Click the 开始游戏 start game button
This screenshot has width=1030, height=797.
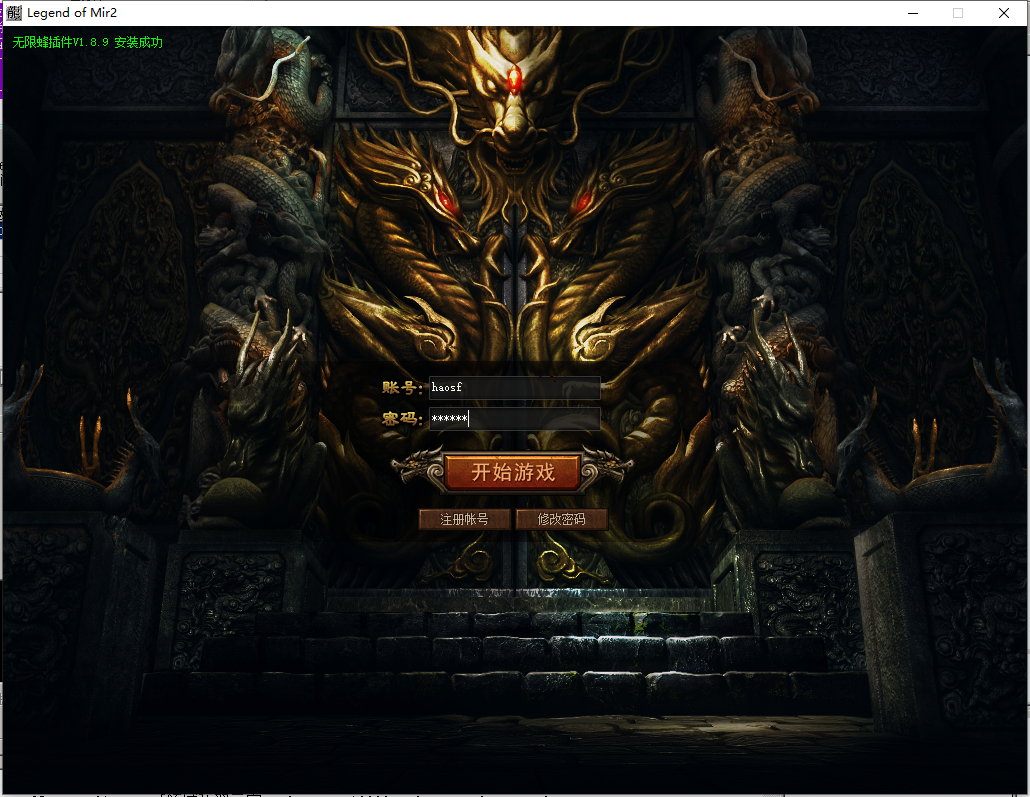point(512,472)
